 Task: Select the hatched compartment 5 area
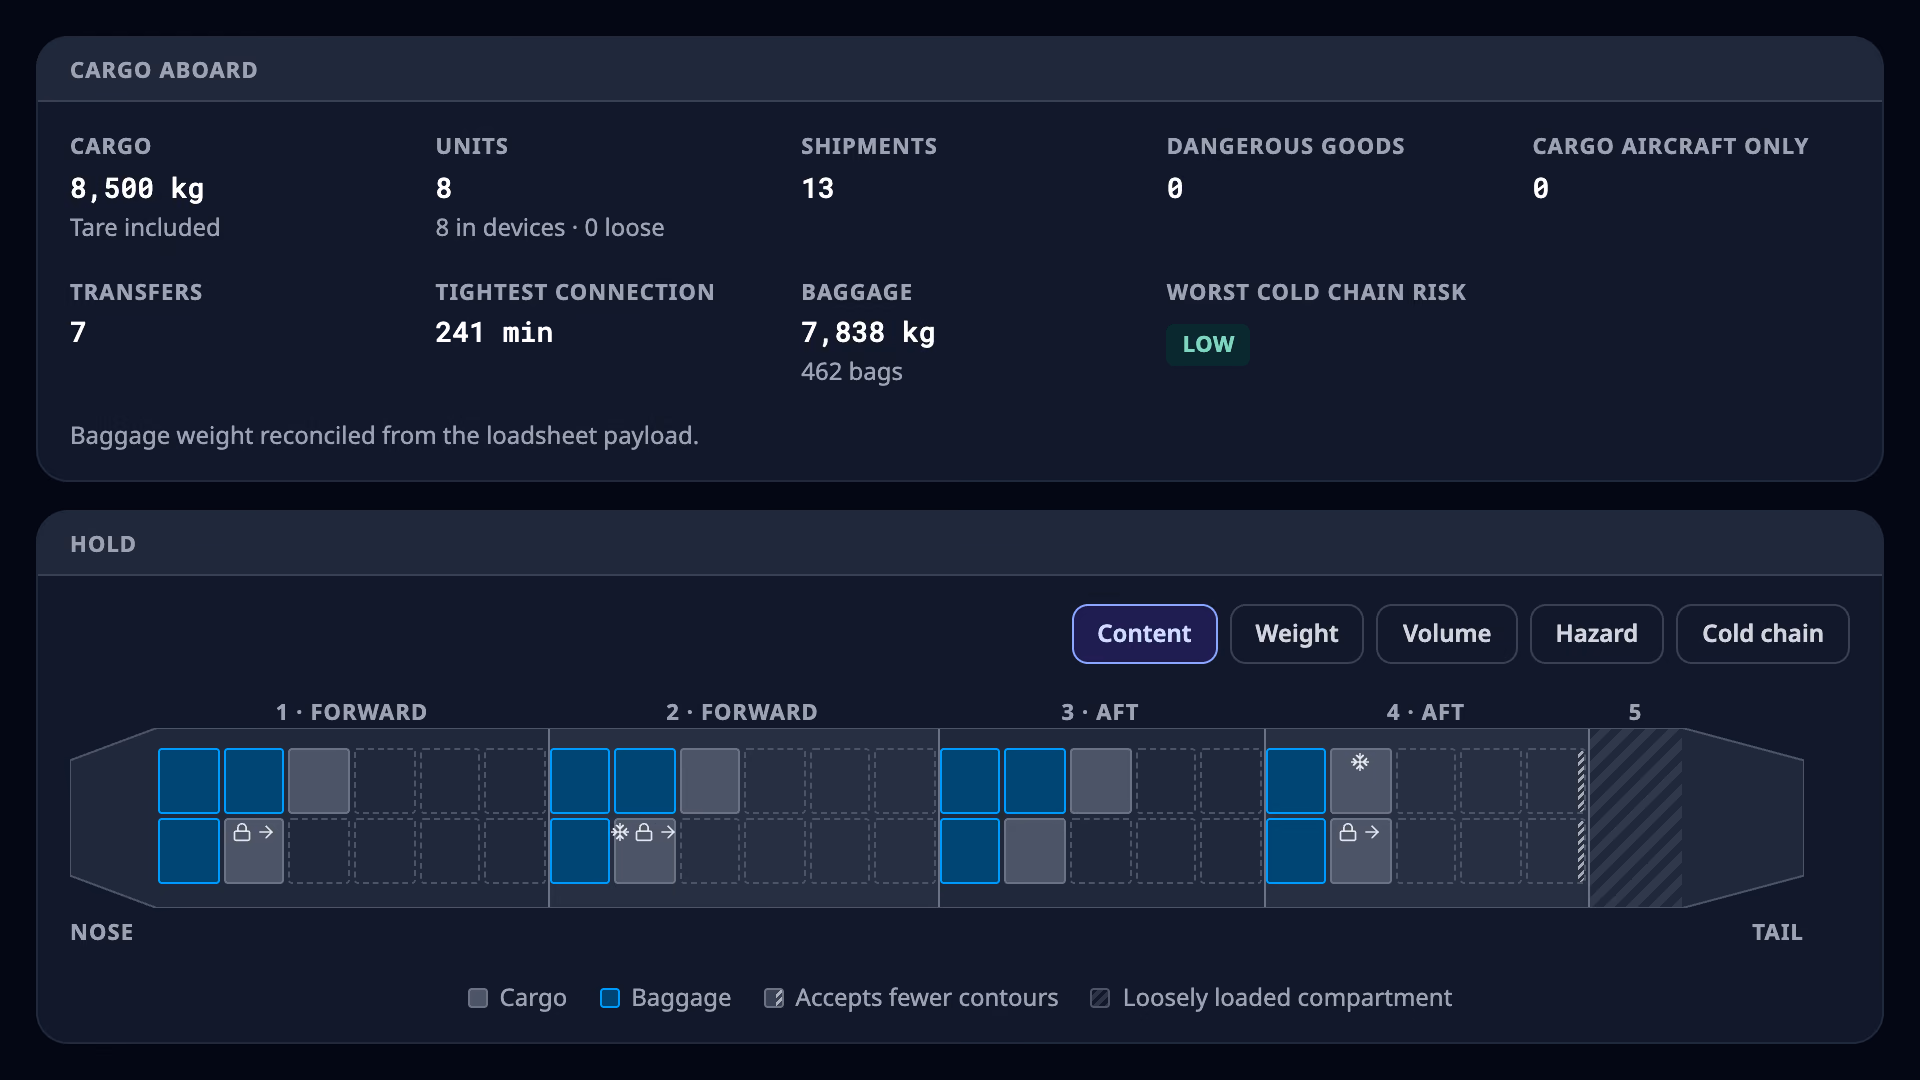point(1636,818)
